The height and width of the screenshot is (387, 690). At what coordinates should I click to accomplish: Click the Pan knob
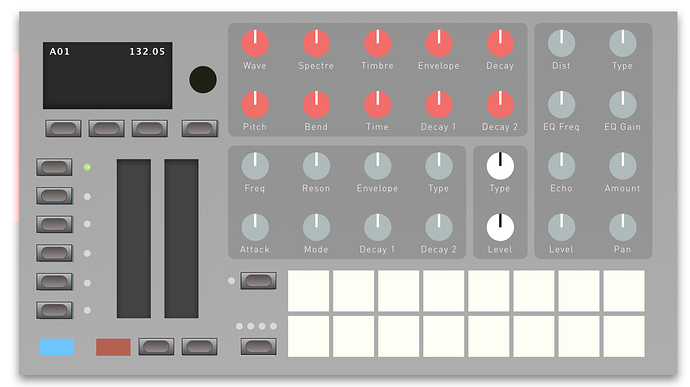click(622, 227)
